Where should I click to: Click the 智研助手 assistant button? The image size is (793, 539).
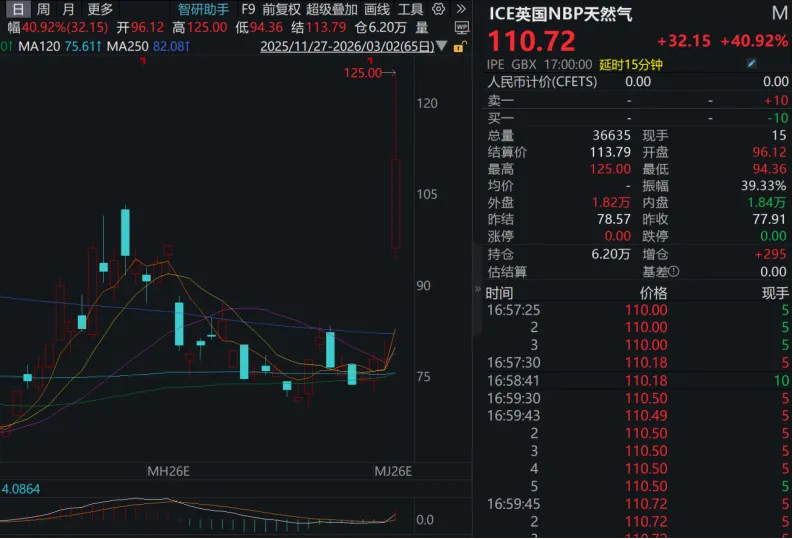tap(203, 9)
